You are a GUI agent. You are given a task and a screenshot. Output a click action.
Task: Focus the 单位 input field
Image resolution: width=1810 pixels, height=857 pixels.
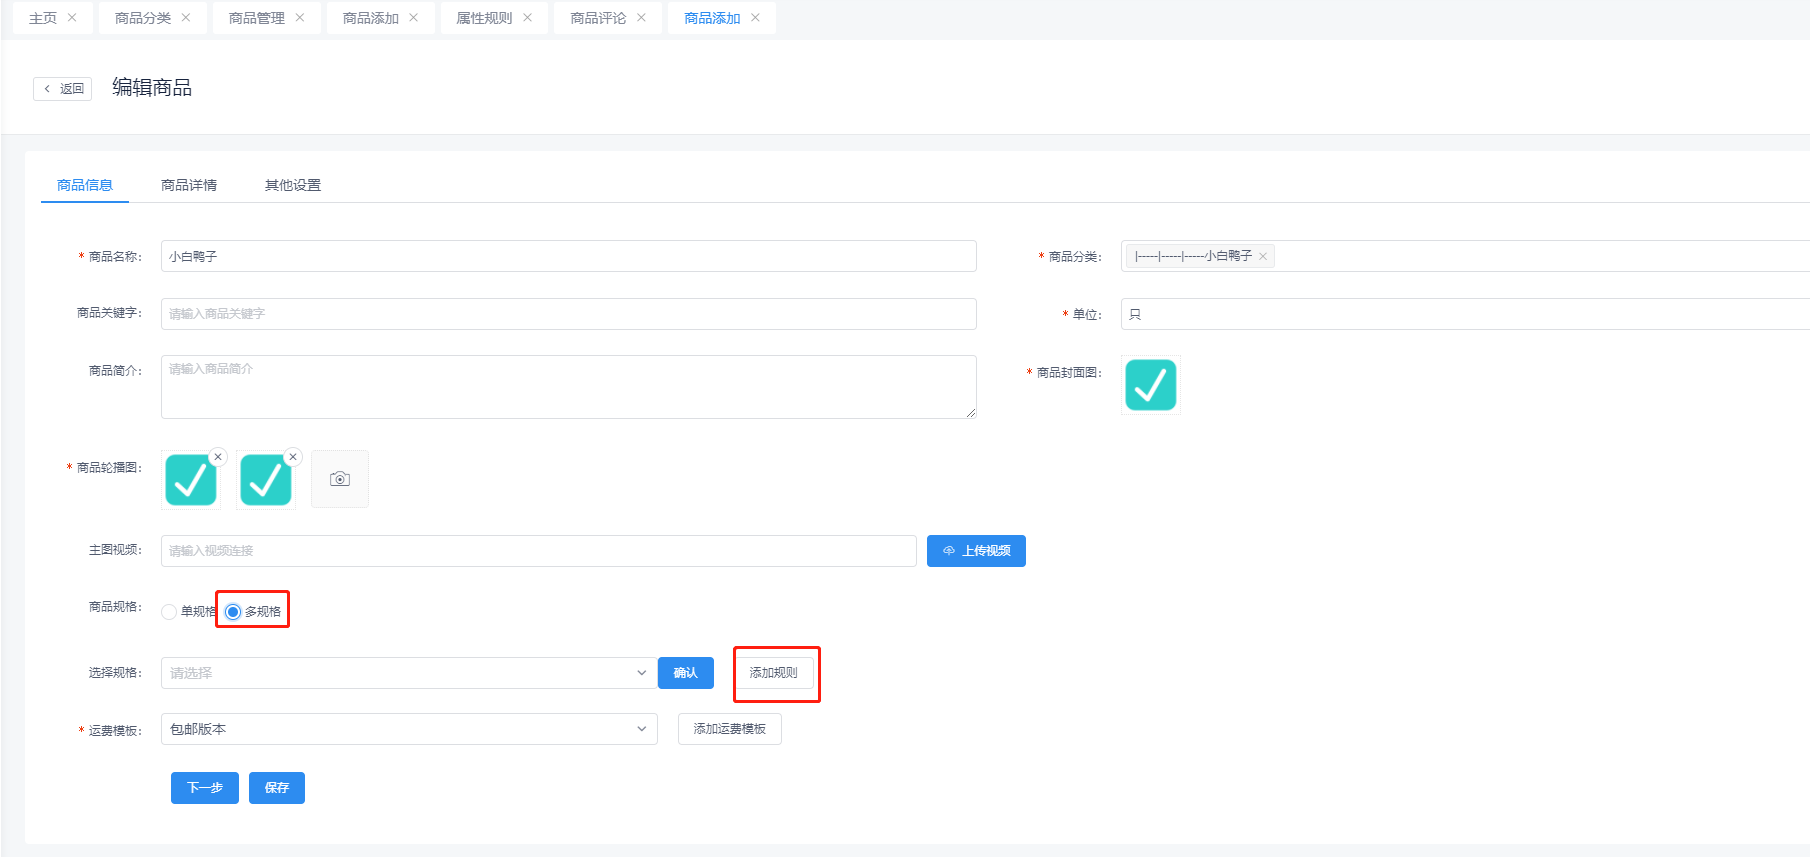click(x=1465, y=314)
